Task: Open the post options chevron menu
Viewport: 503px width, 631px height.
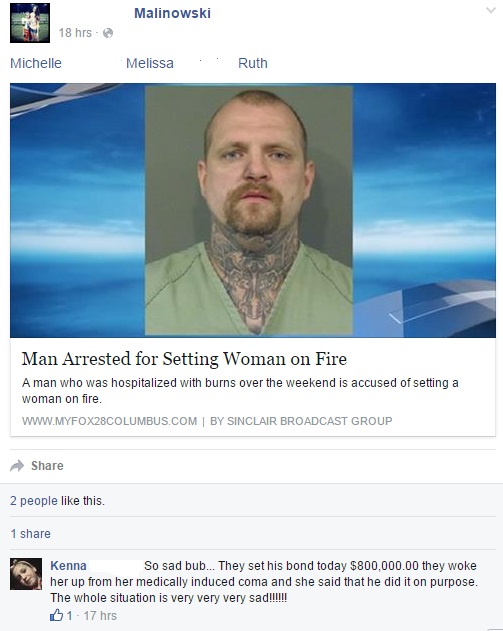Action: tap(491, 10)
